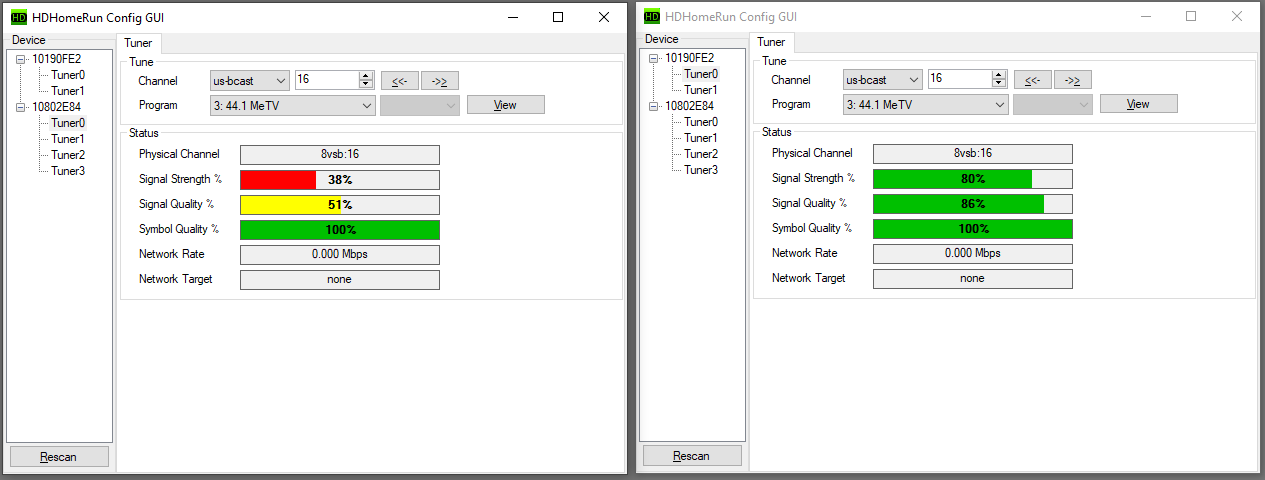The image size is (1265, 480).
Task: Select Tuner1 under 10190FE2 in right window
Action: (x=701, y=90)
